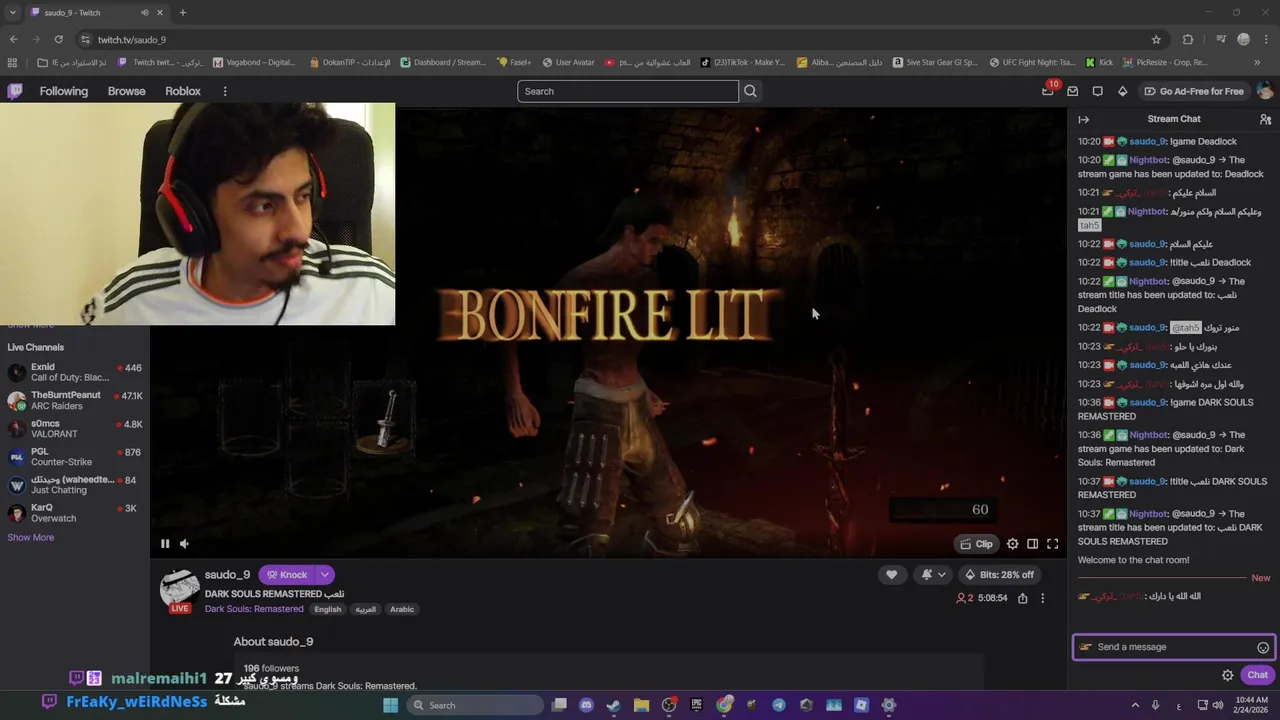
Task: Open chat settings gear icon
Action: (1228, 675)
